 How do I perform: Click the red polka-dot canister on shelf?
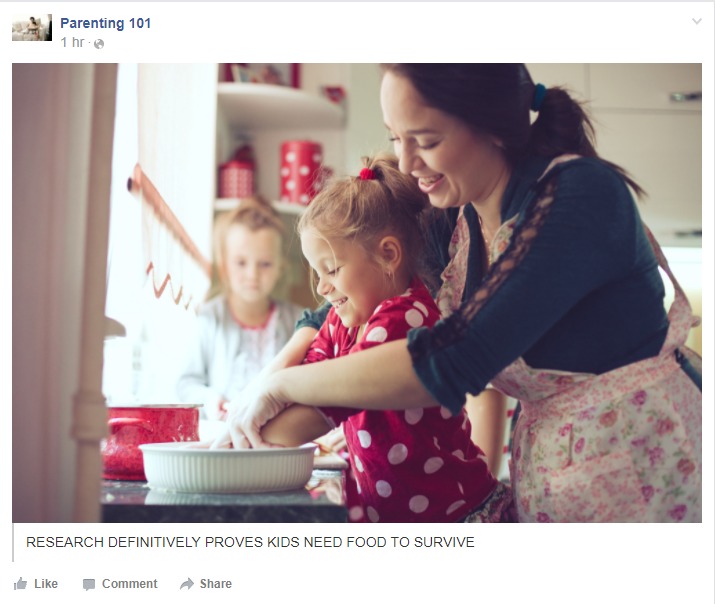[x=300, y=172]
